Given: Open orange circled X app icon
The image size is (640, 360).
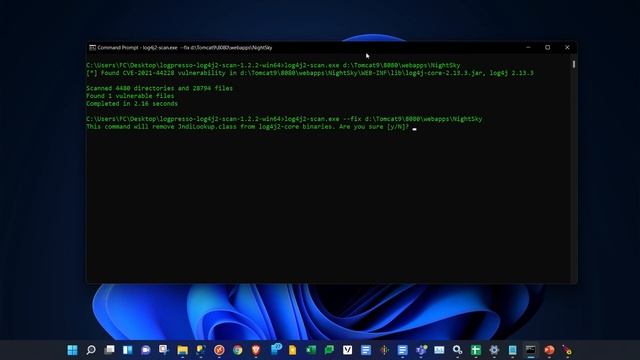Looking at the screenshot, I should tap(219, 350).
